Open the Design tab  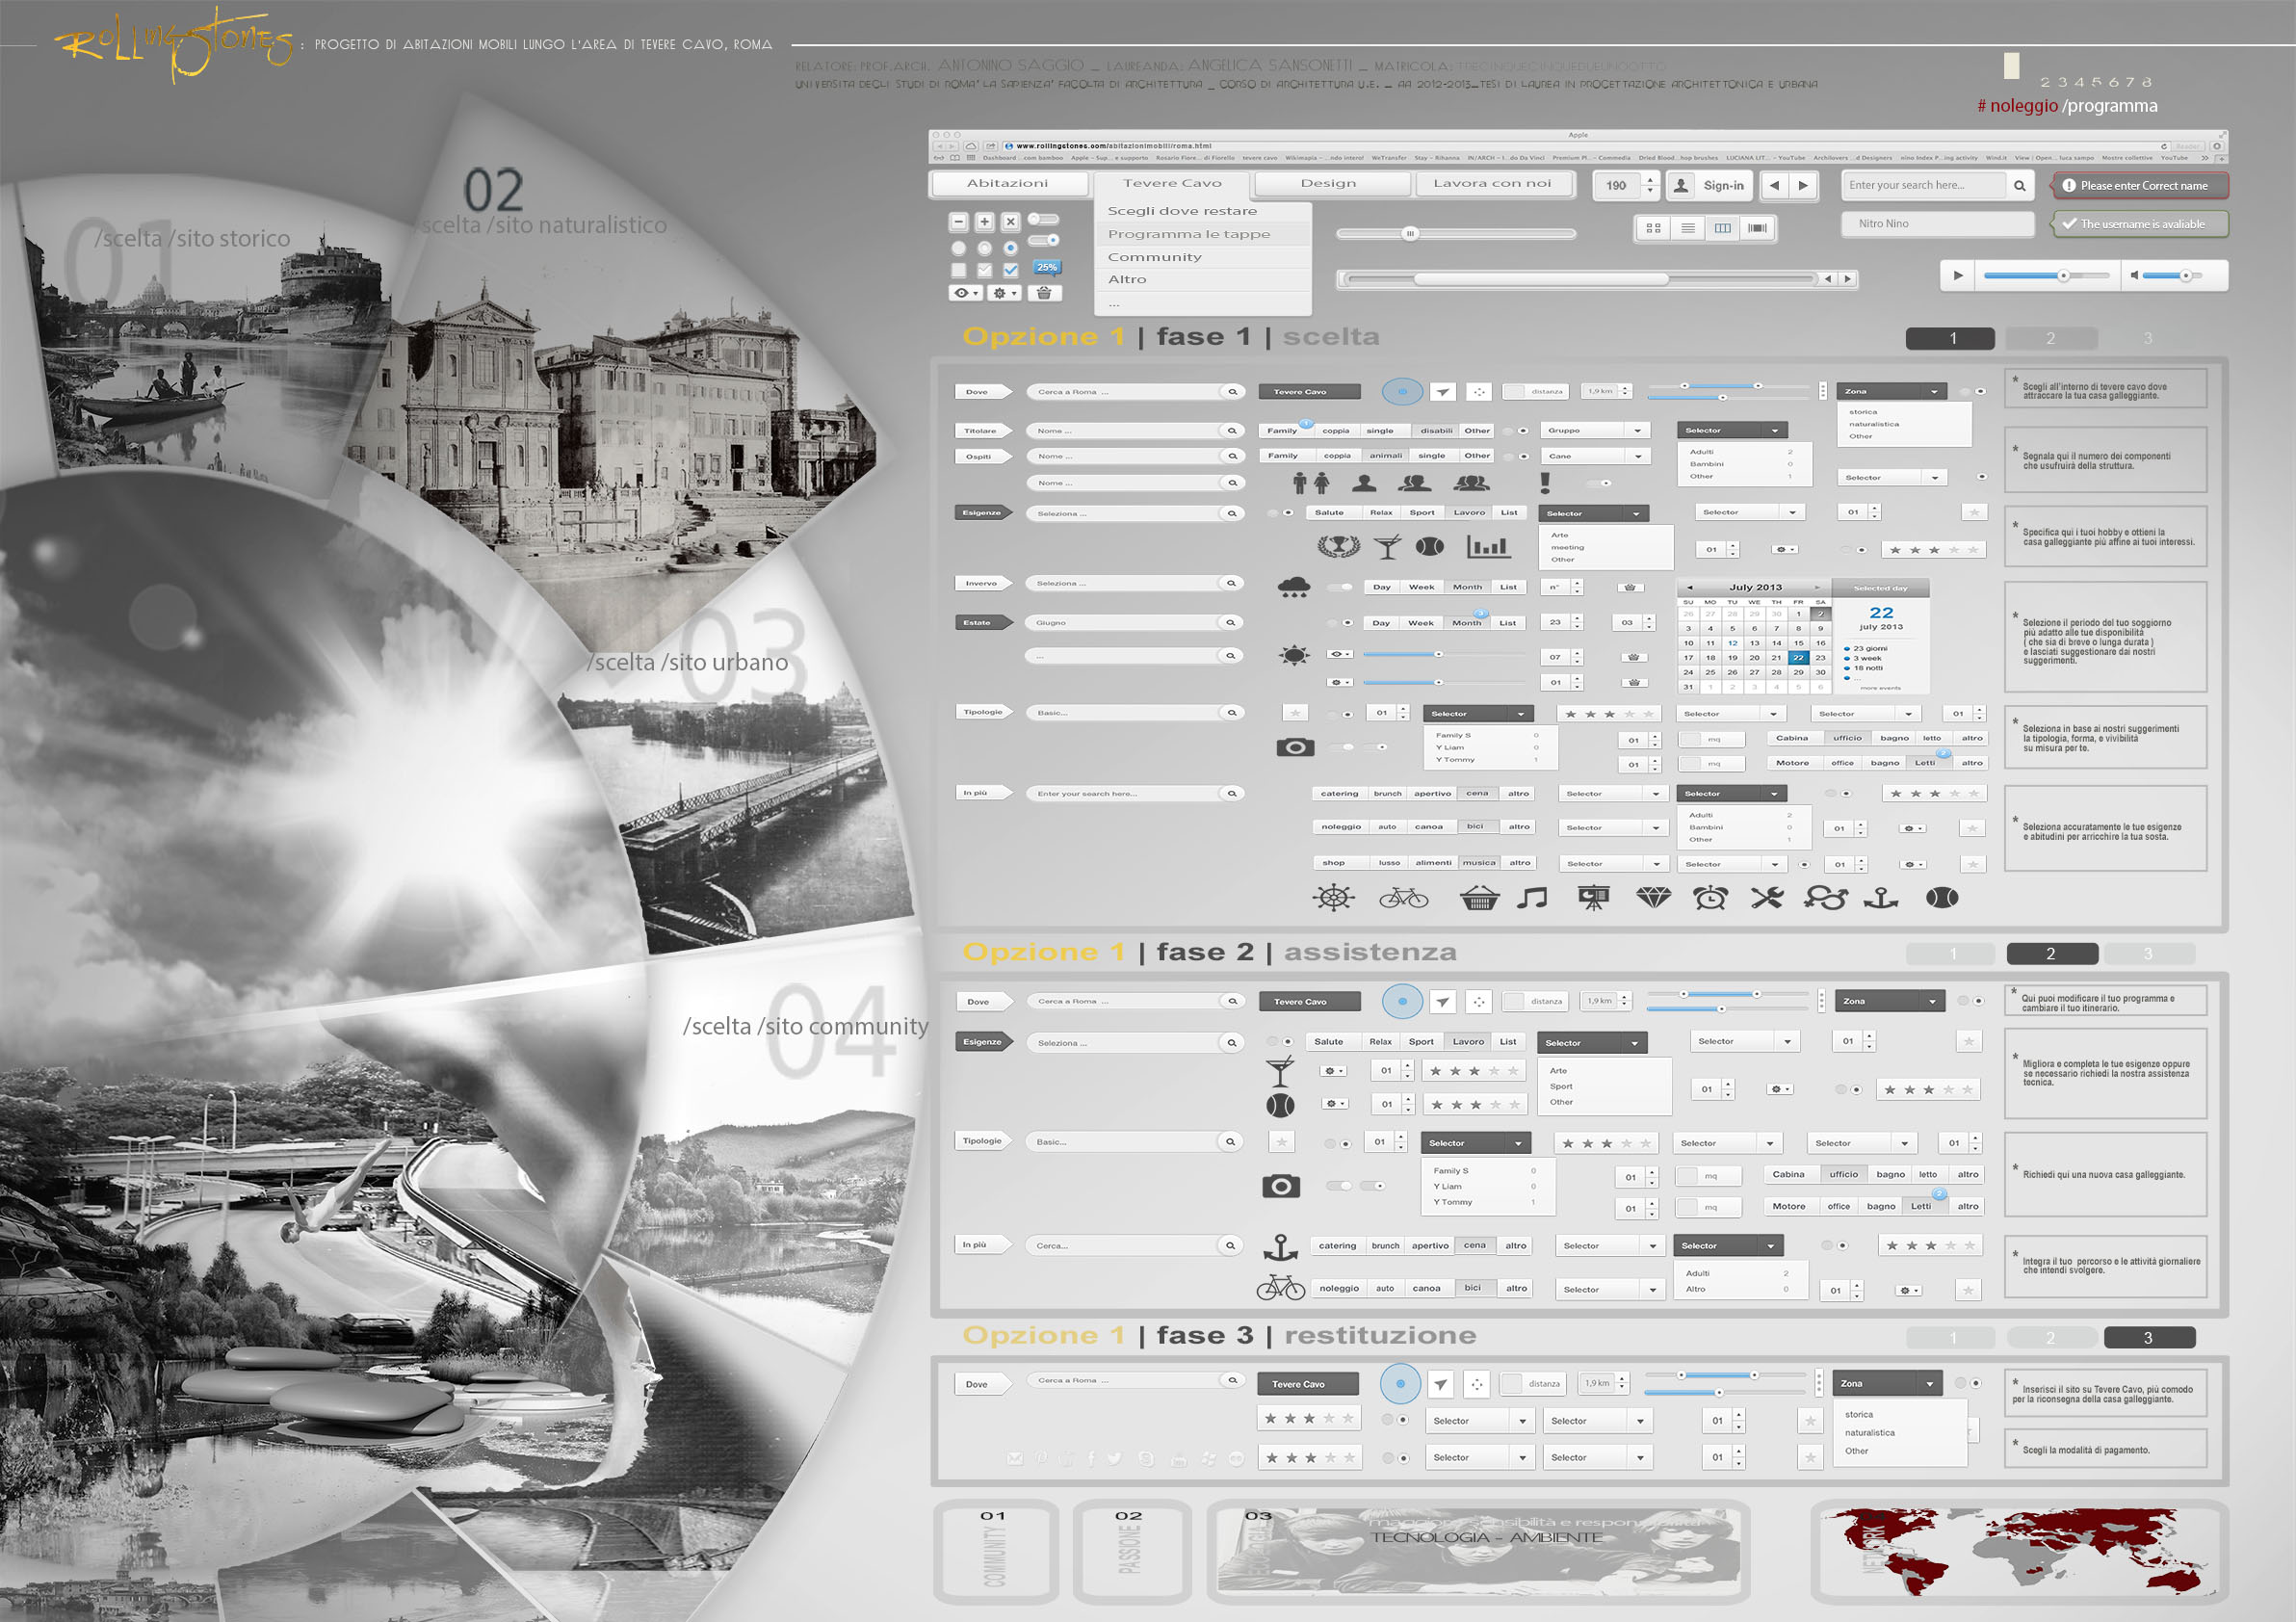tap(1328, 183)
